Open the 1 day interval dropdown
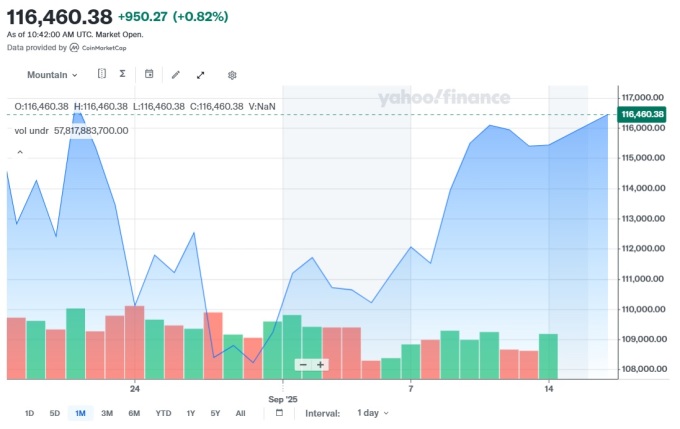The height and width of the screenshot is (429, 680). 372,413
